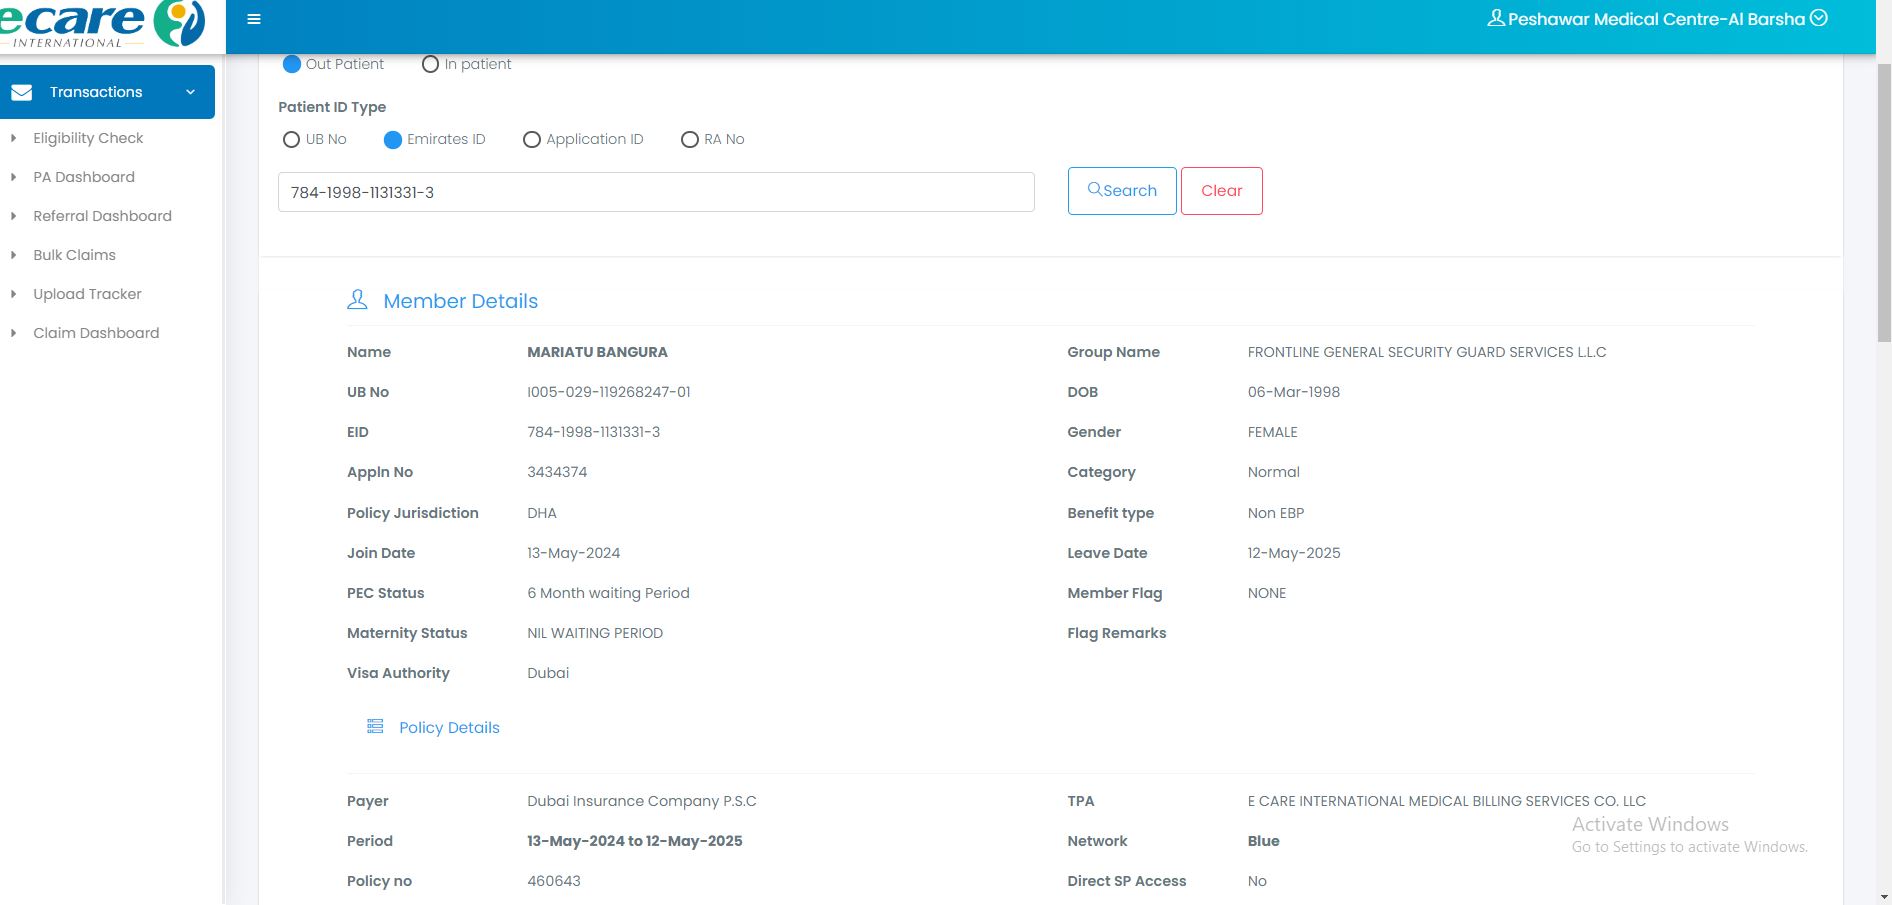Image resolution: width=1892 pixels, height=905 pixels.
Task: Choose UB No as patient ID type
Action: tap(291, 140)
